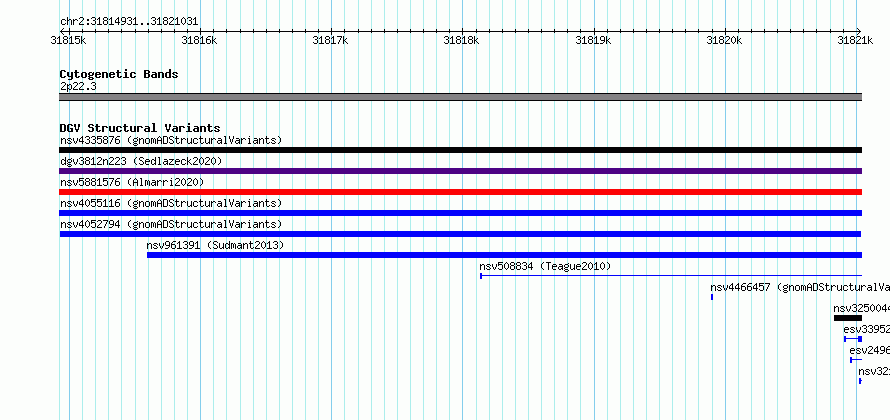Click the 31821k ruler tick label
The image size is (890, 420).
coord(855,40)
